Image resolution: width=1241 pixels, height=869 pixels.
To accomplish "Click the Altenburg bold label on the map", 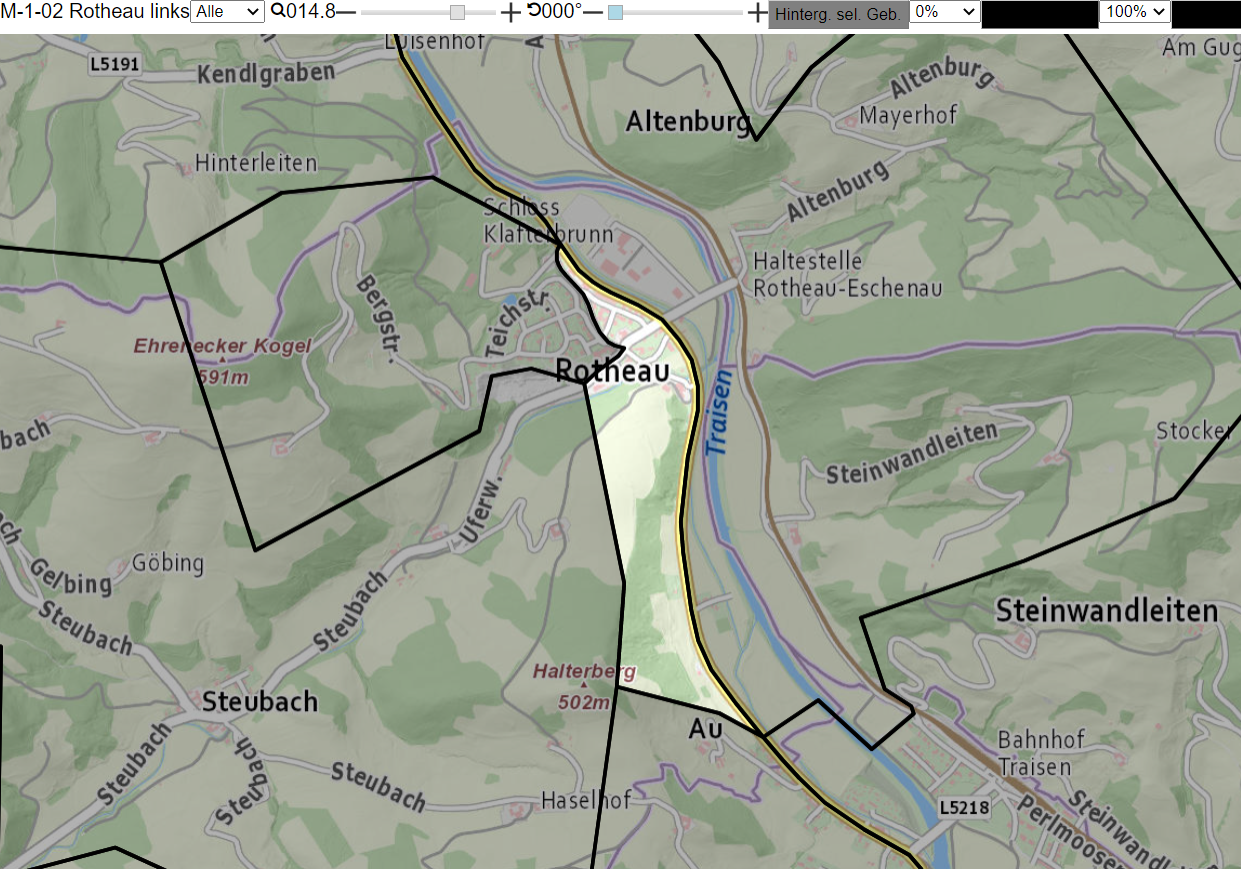I will [688, 122].
